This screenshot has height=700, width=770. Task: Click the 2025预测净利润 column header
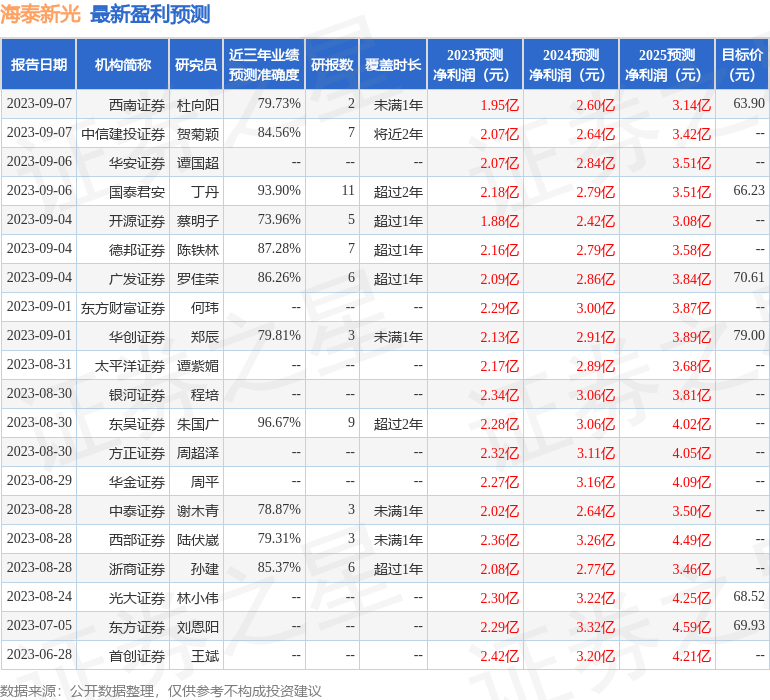coord(667,64)
